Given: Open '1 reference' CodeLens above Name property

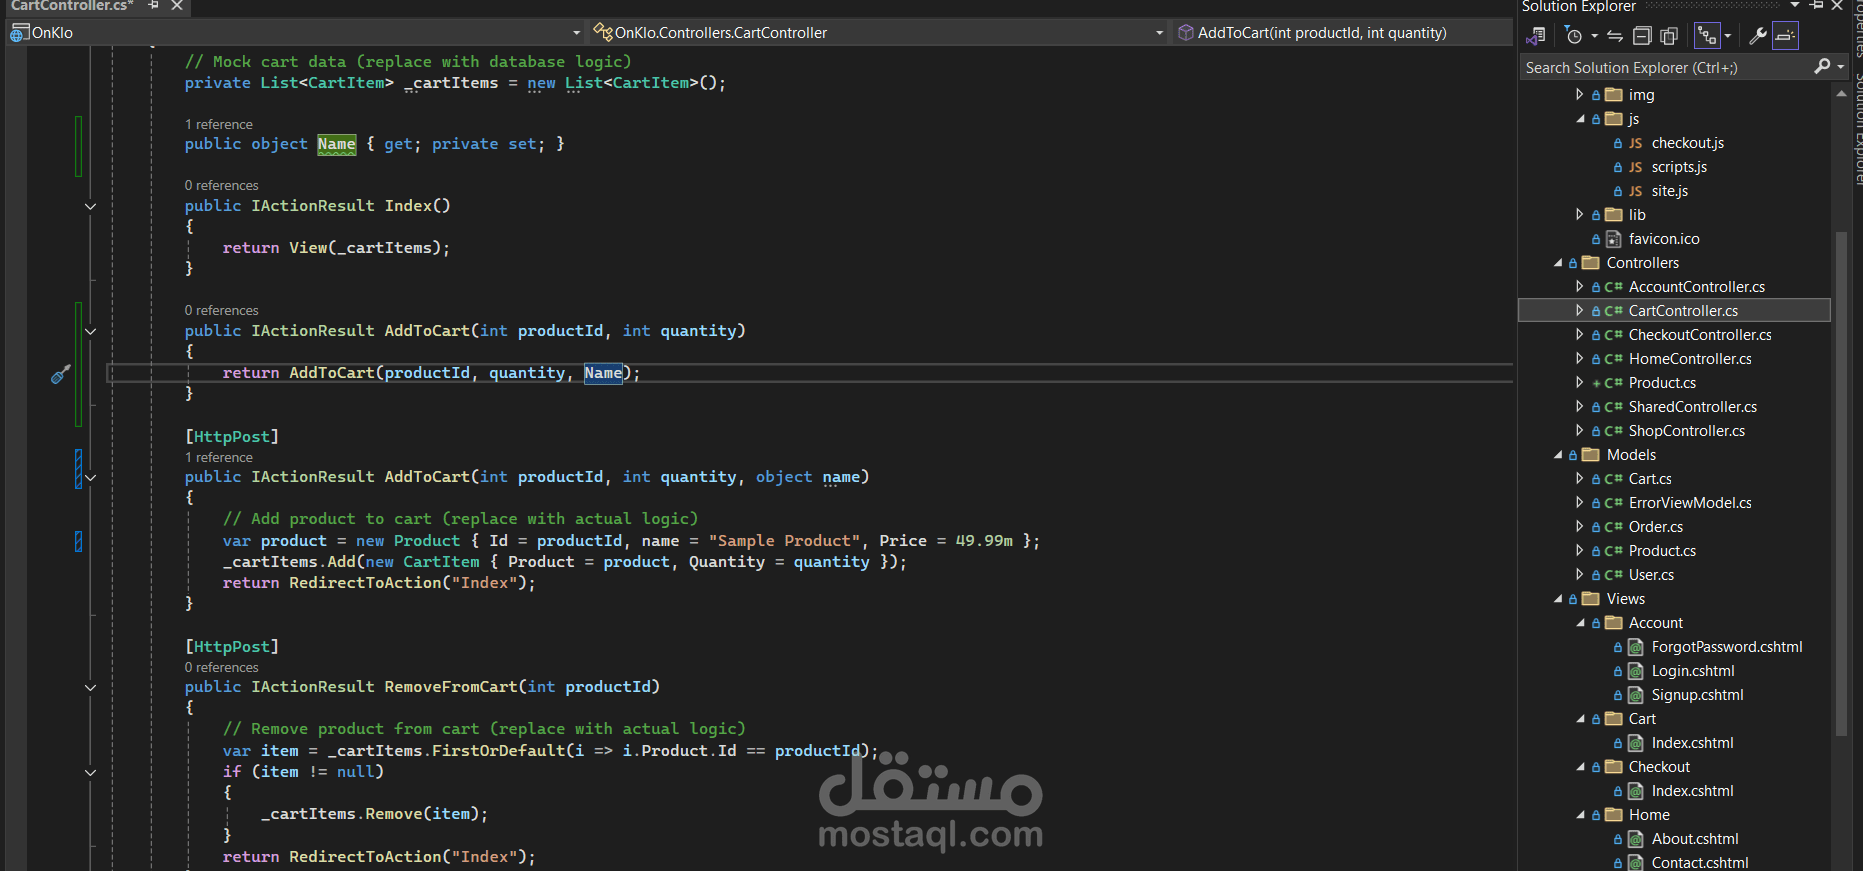Looking at the screenshot, I should (219, 124).
